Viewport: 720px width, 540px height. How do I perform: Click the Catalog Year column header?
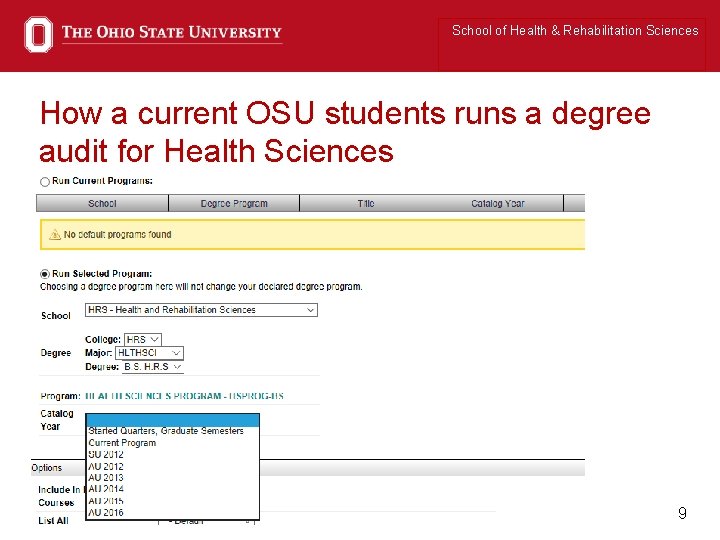(x=498, y=203)
